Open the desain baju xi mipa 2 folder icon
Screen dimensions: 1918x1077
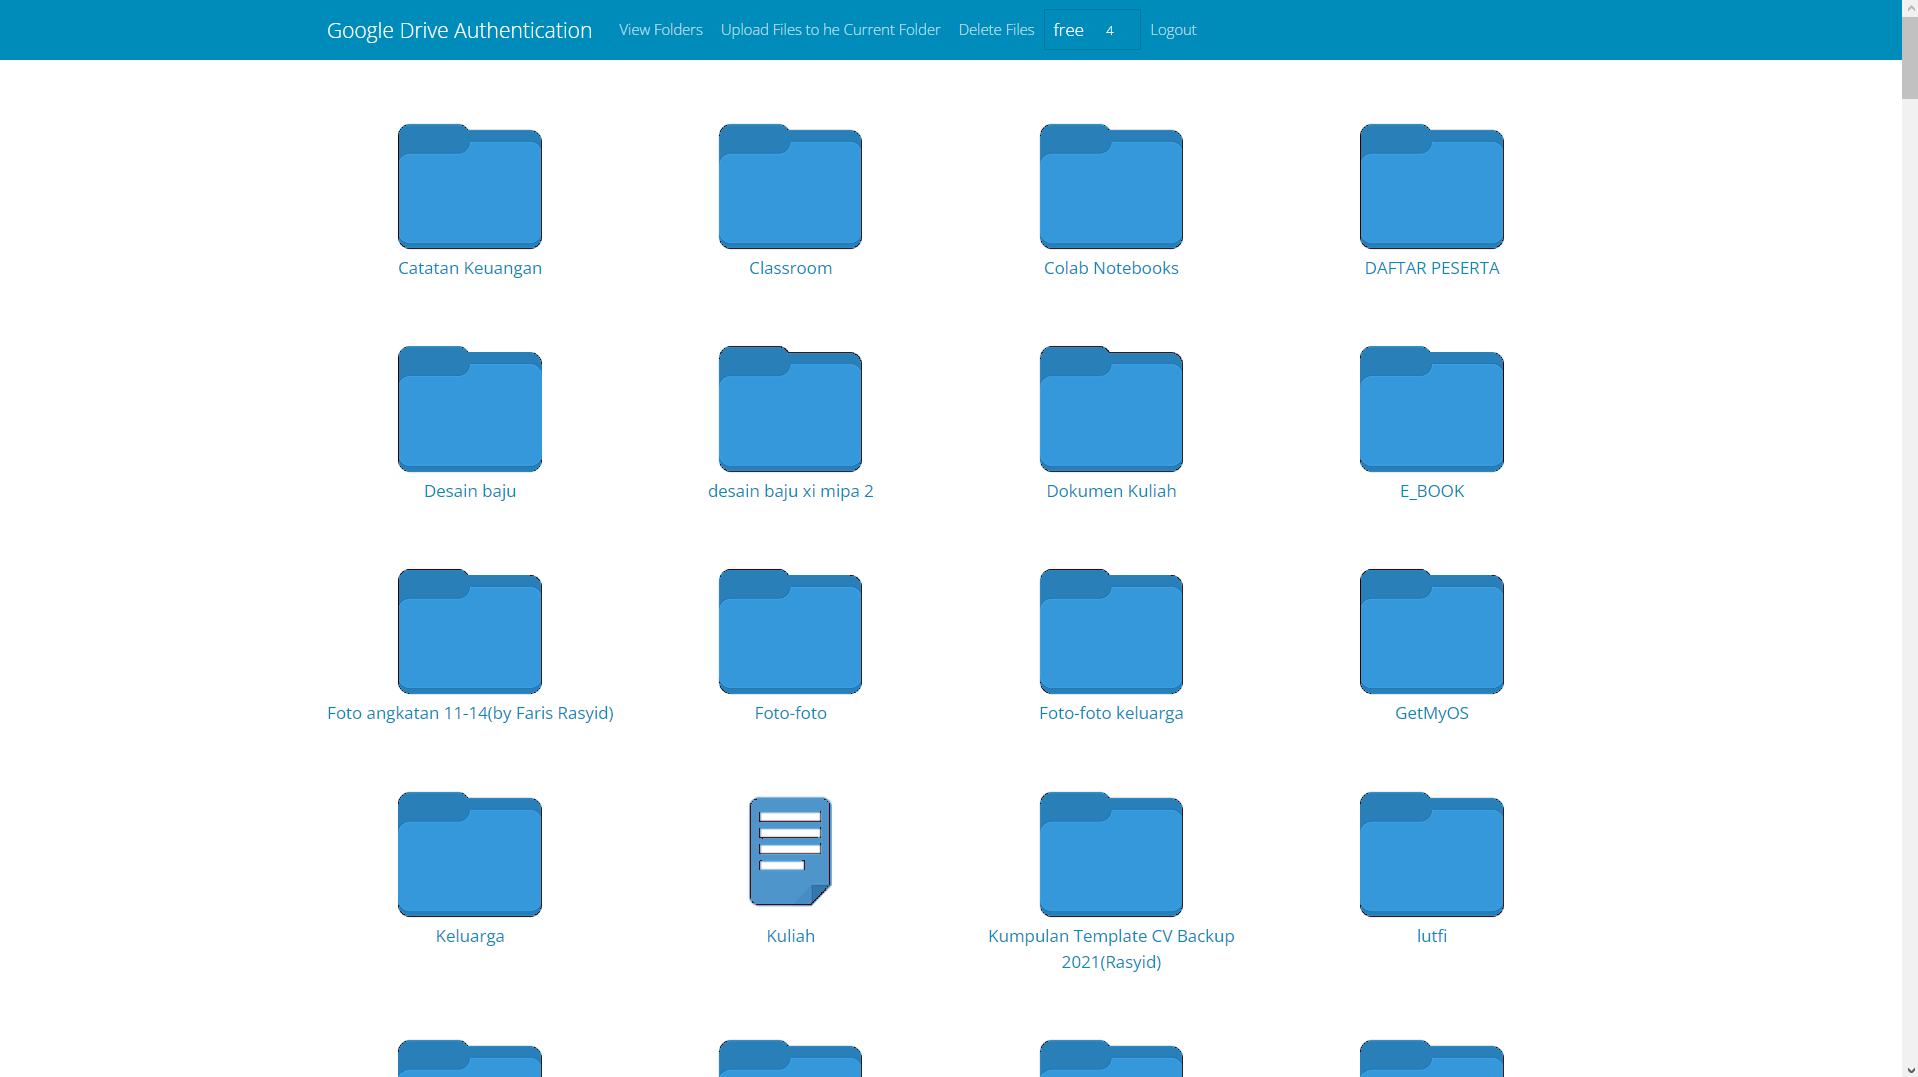click(790, 409)
